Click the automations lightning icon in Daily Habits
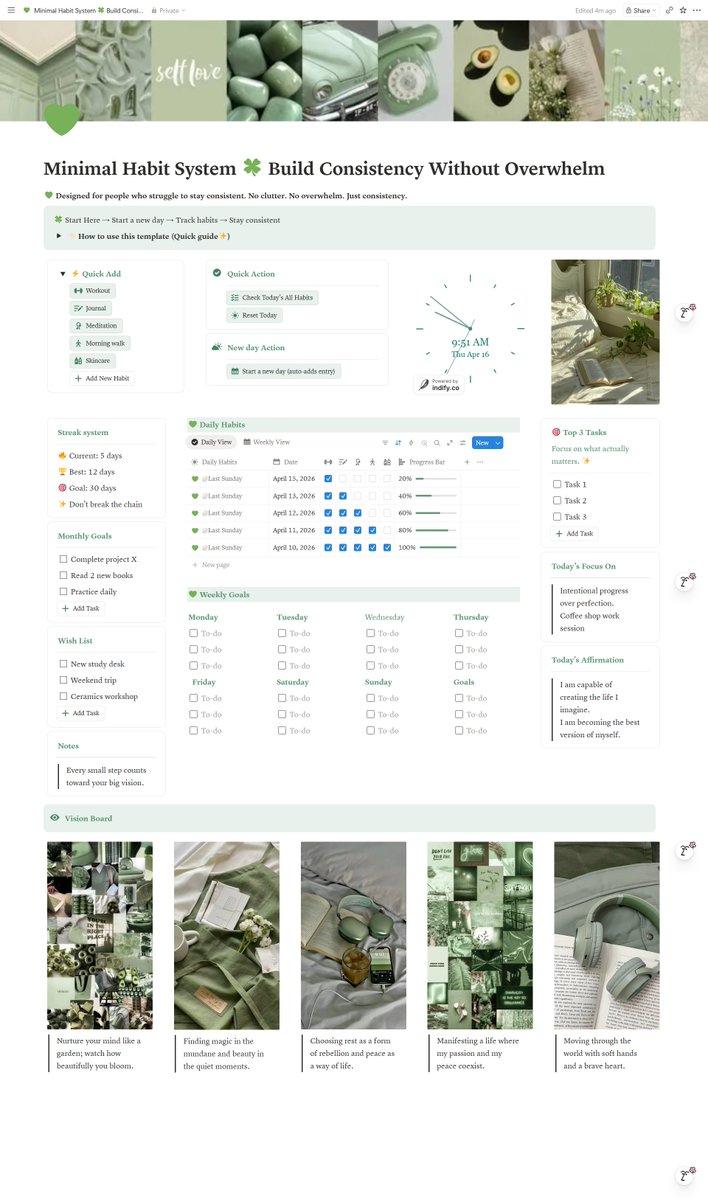Viewport: 708px width, 1199px height. (411, 443)
